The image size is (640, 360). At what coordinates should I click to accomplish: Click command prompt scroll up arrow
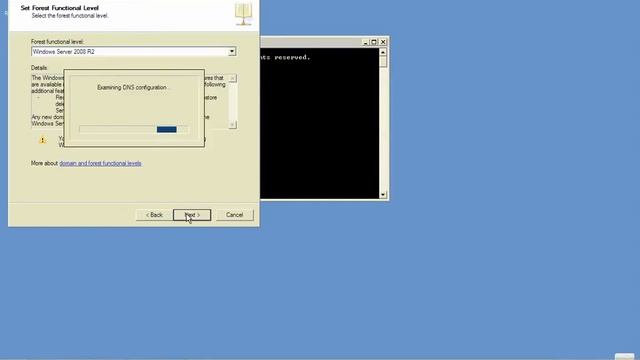tap(383, 52)
